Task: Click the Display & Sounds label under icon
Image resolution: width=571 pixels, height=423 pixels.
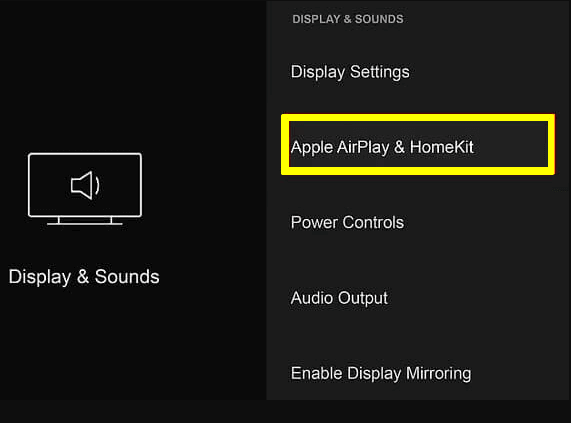Action: pos(84,277)
